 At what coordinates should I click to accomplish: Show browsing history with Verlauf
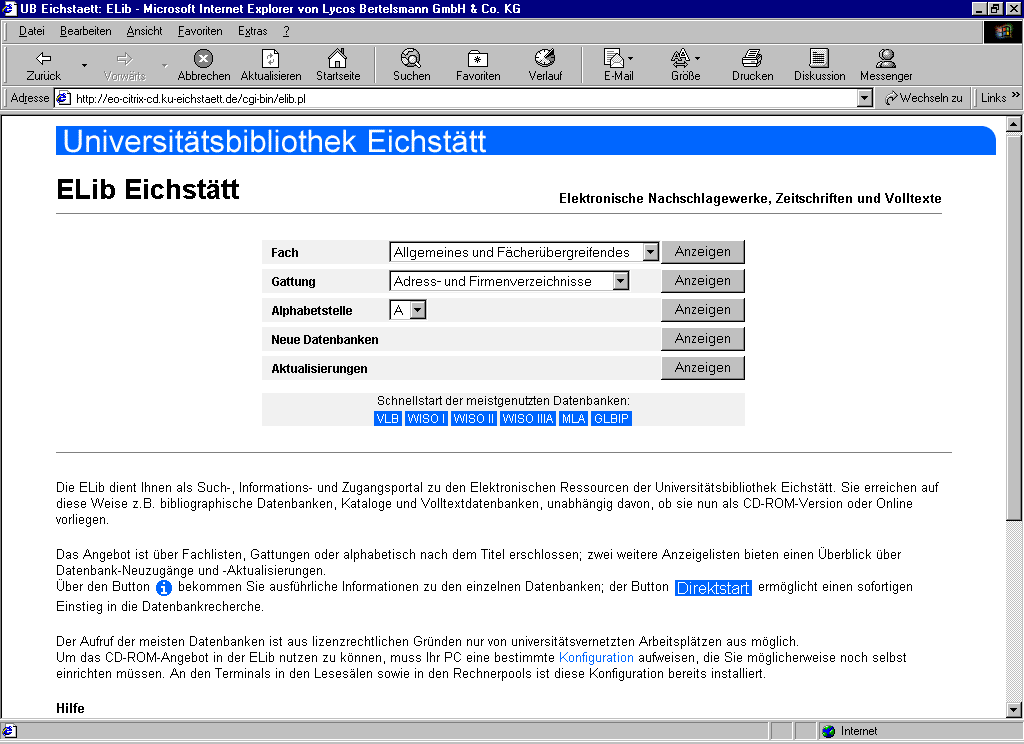545,65
